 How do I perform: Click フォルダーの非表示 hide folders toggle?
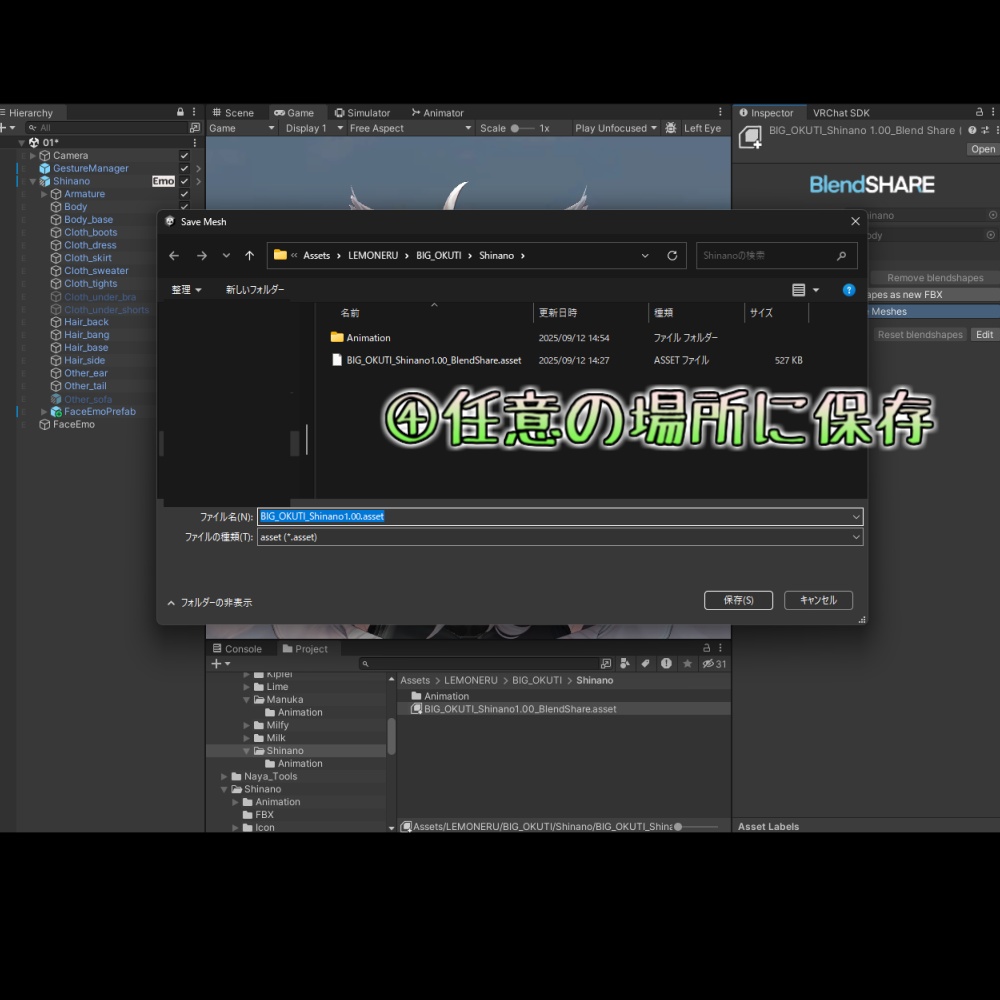210,603
